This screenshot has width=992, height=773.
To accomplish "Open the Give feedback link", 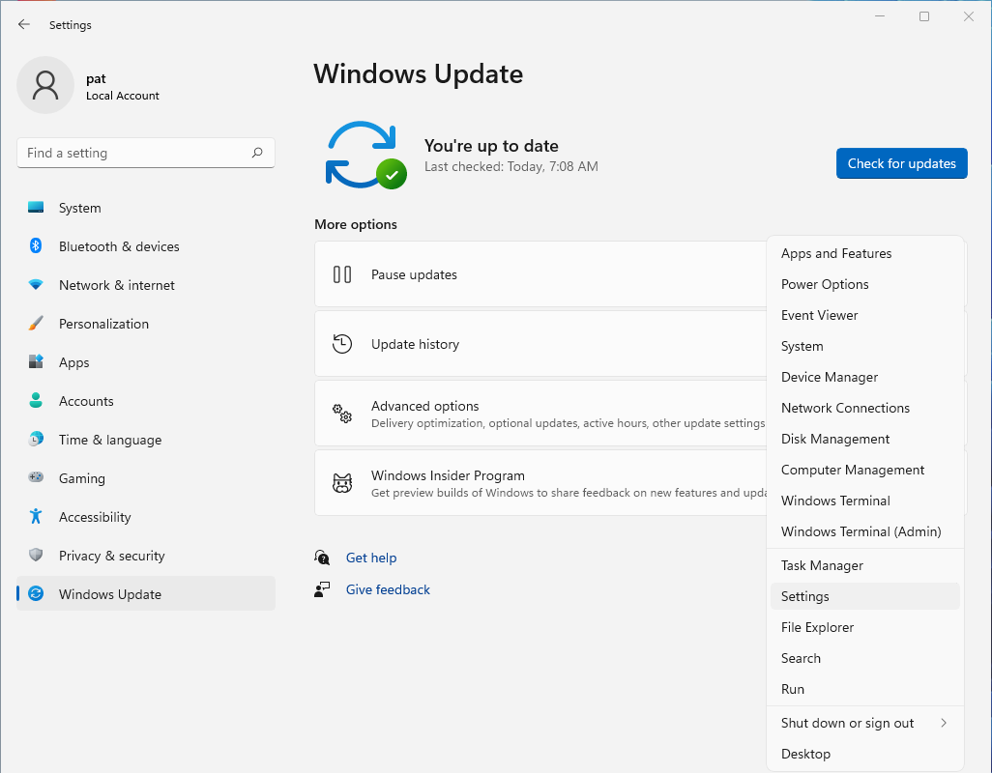I will click(387, 589).
